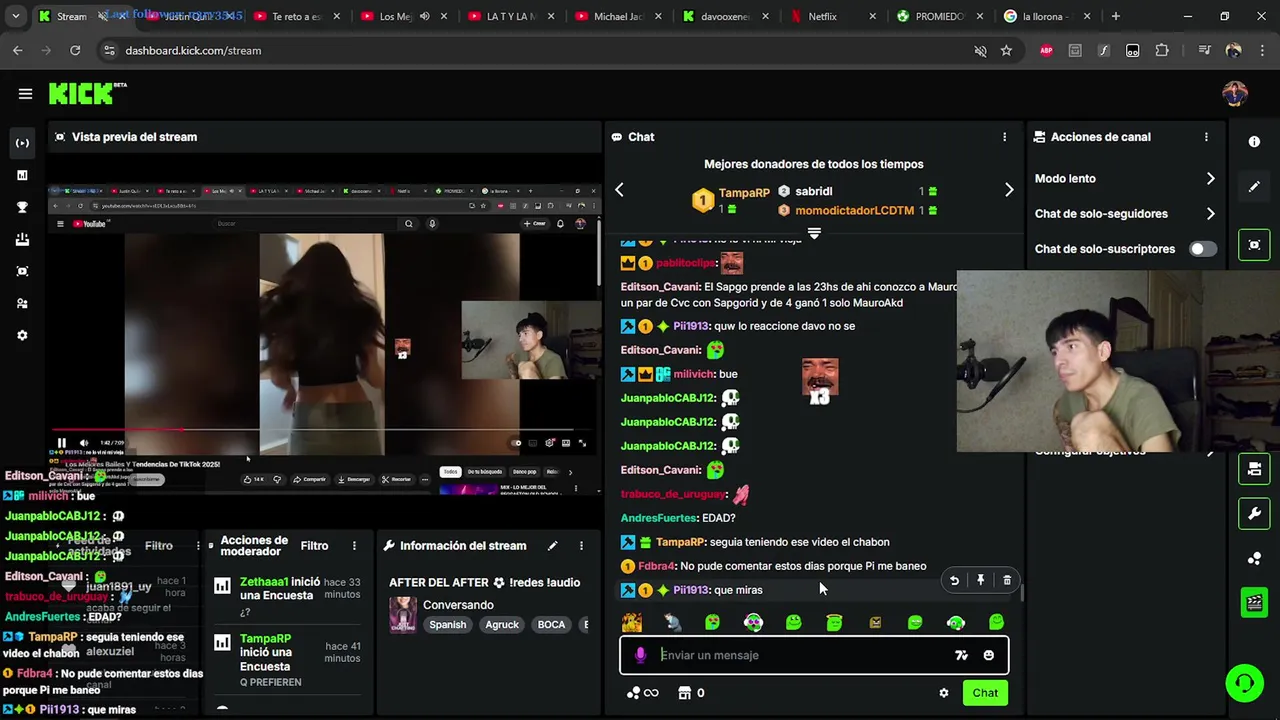Undo action on hovered chat message

(954, 581)
